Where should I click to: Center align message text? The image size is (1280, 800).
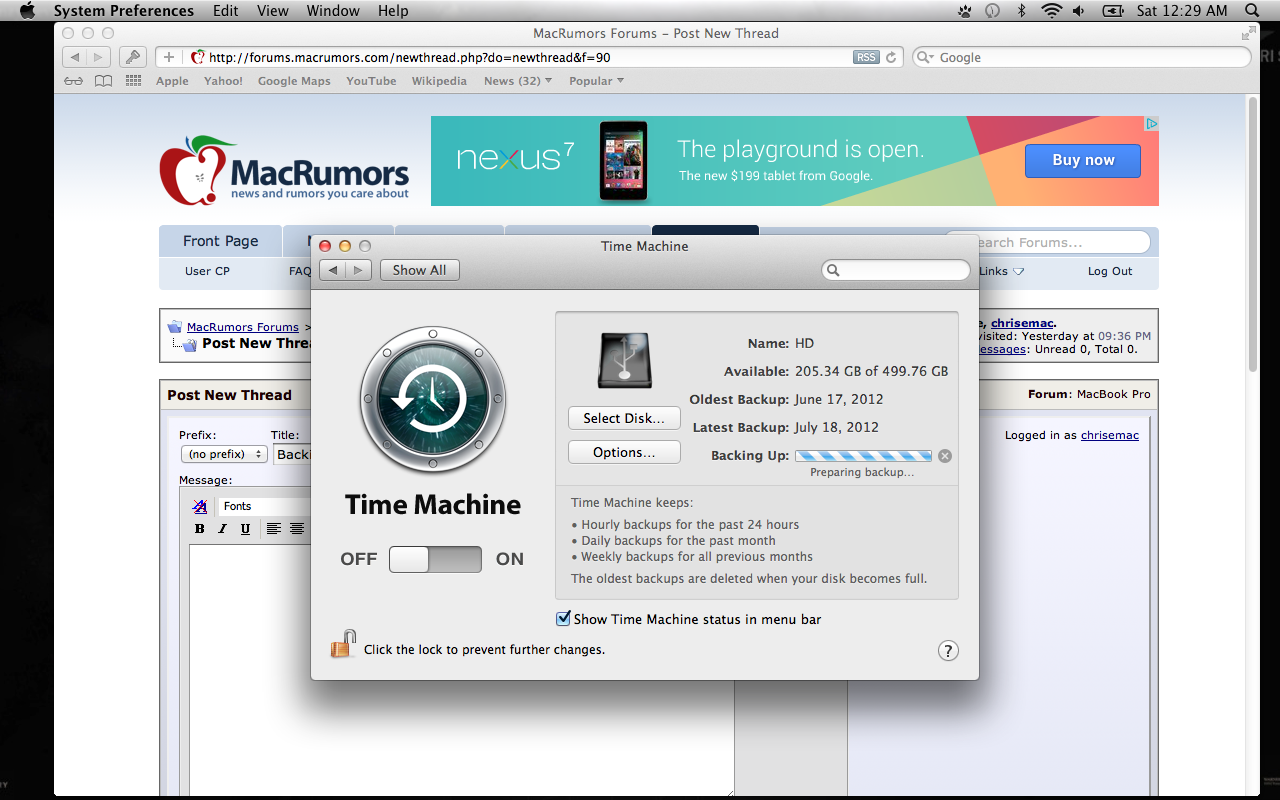pyautogui.click(x=297, y=529)
